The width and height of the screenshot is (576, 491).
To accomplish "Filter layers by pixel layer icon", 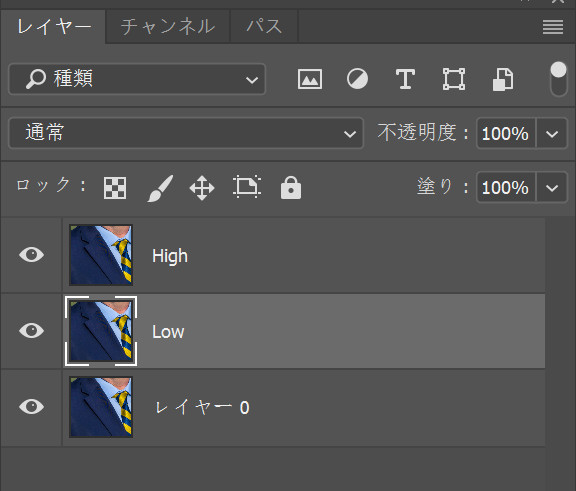I will (x=310, y=79).
